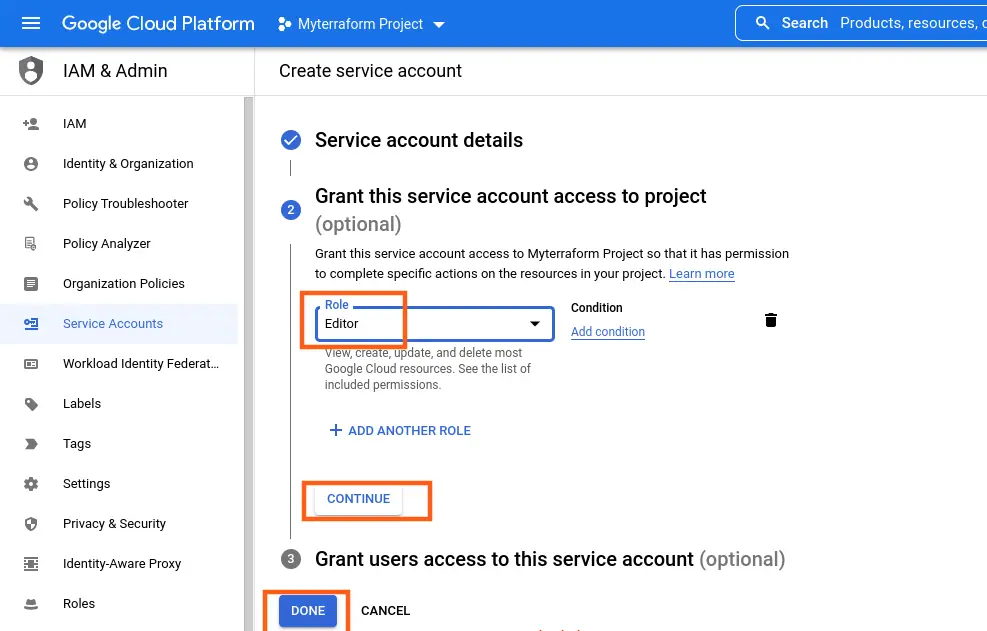Select the Identity-Aware Proxy icon
The width and height of the screenshot is (987, 631).
(x=33, y=563)
